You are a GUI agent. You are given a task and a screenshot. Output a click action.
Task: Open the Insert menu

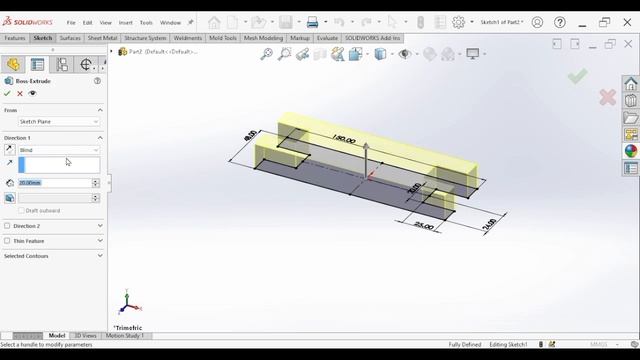[125, 22]
